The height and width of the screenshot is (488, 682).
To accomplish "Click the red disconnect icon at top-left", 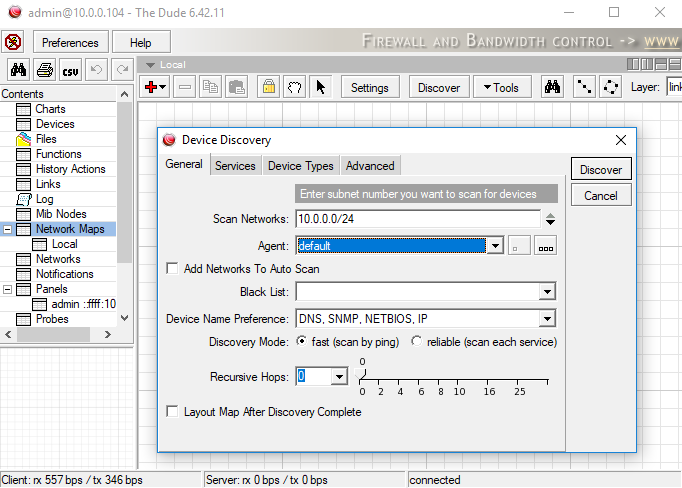I will tap(13, 42).
